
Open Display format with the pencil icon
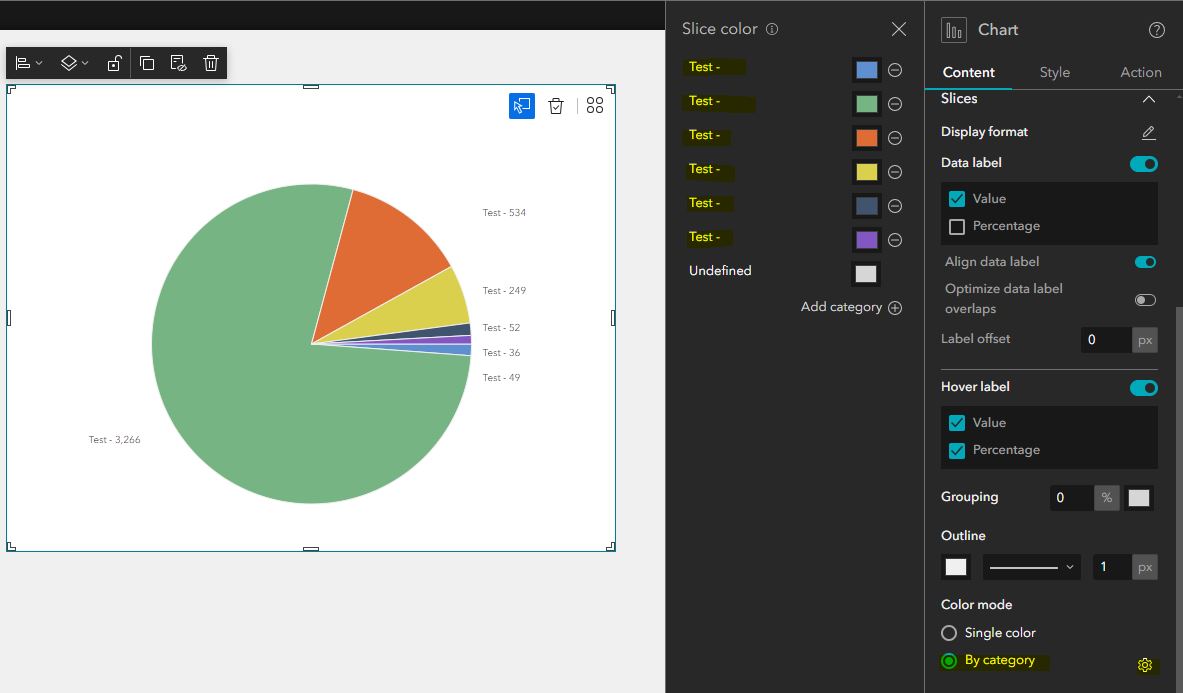point(1147,131)
